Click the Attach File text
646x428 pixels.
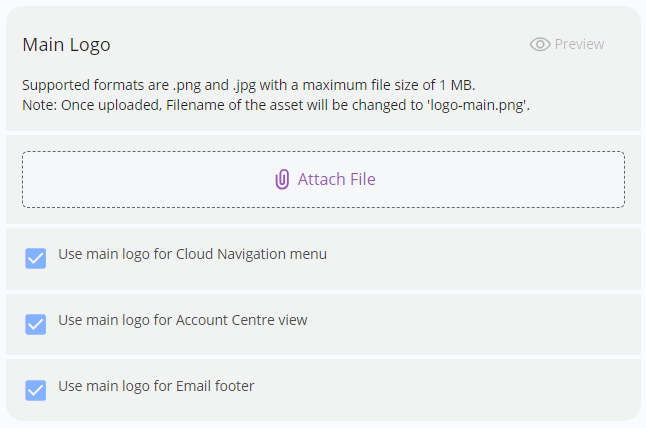(x=336, y=180)
